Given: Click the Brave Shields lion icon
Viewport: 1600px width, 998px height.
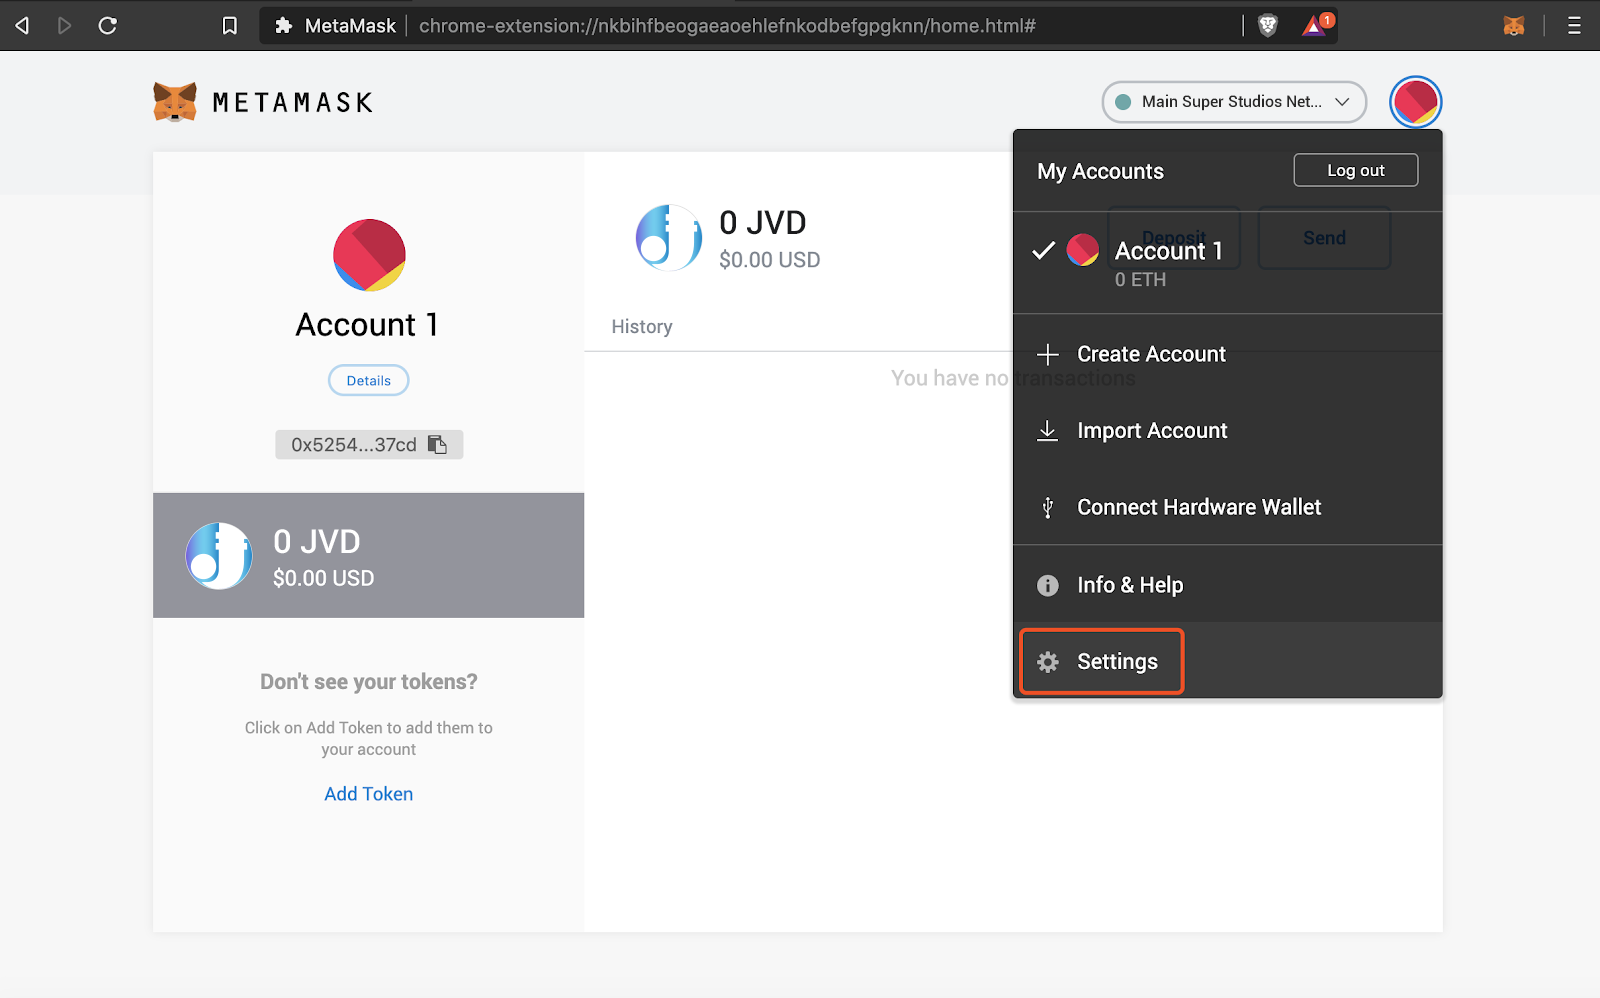Looking at the screenshot, I should (1267, 26).
